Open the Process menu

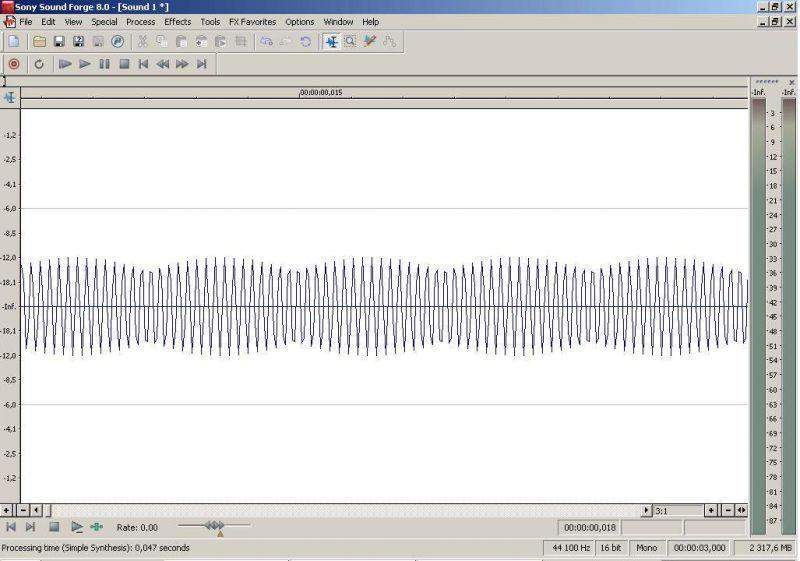(x=140, y=22)
